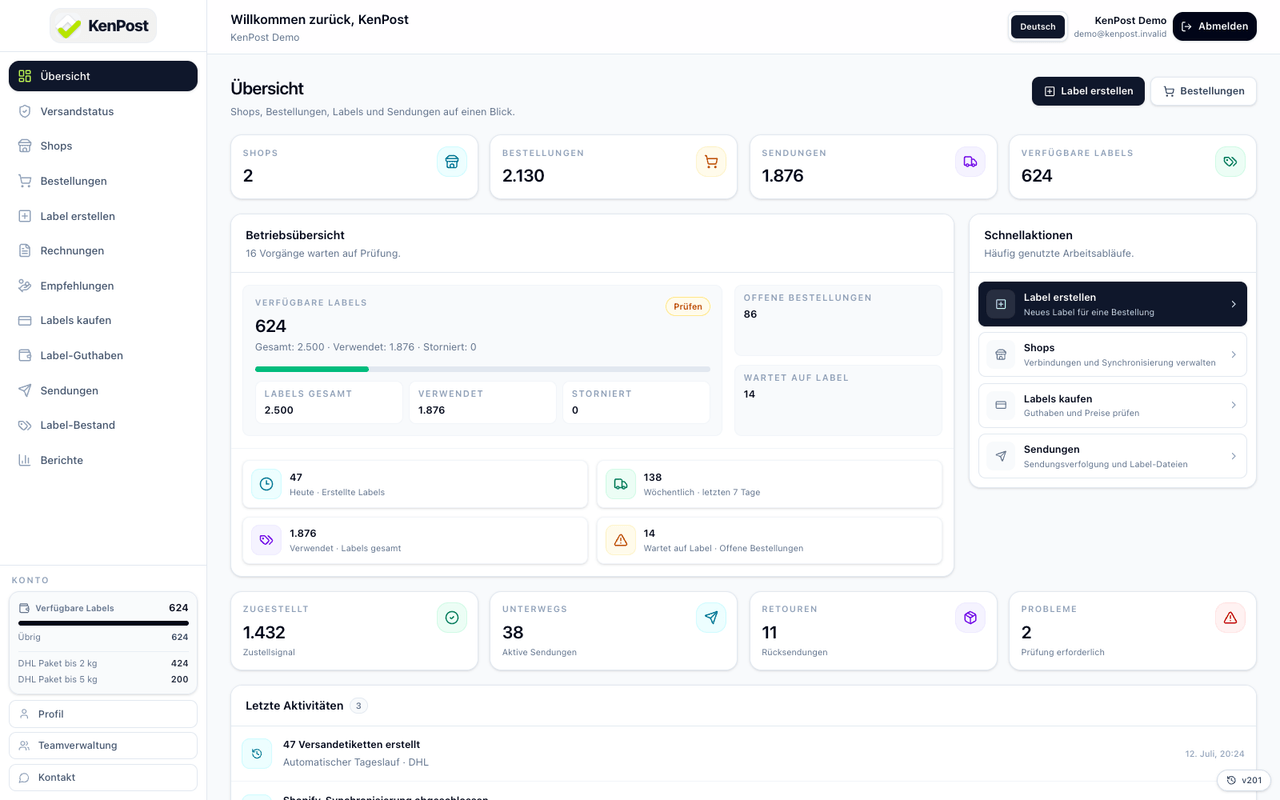Expand the Label erstellen quick action chevron

1233,304
